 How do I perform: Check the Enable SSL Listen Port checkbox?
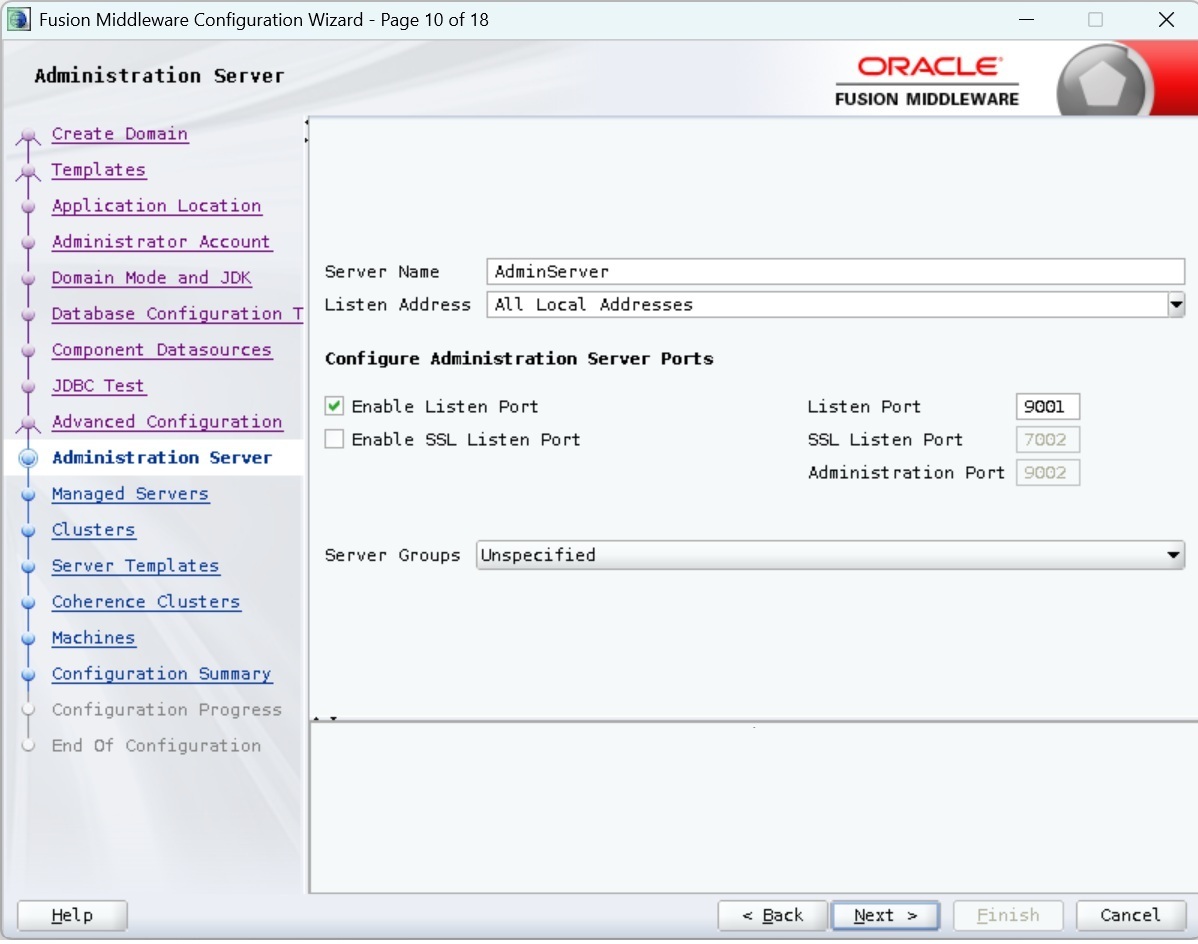coord(334,439)
